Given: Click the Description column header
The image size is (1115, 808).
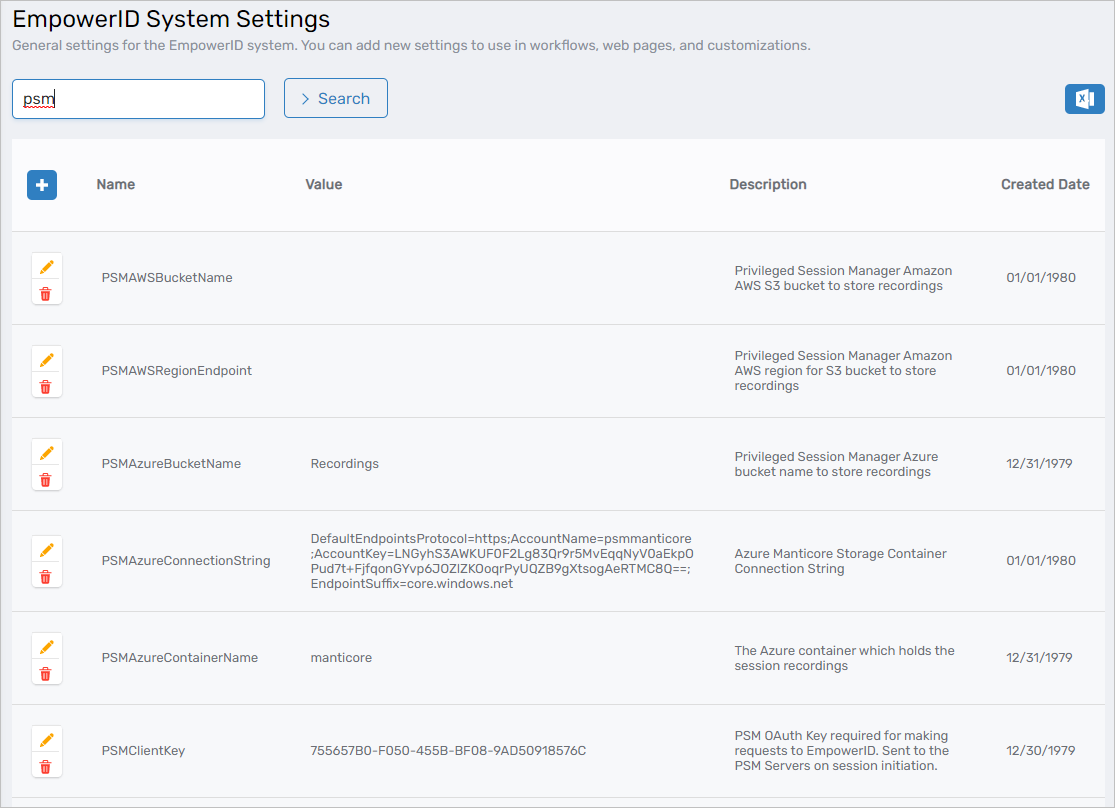Looking at the screenshot, I should point(768,184).
